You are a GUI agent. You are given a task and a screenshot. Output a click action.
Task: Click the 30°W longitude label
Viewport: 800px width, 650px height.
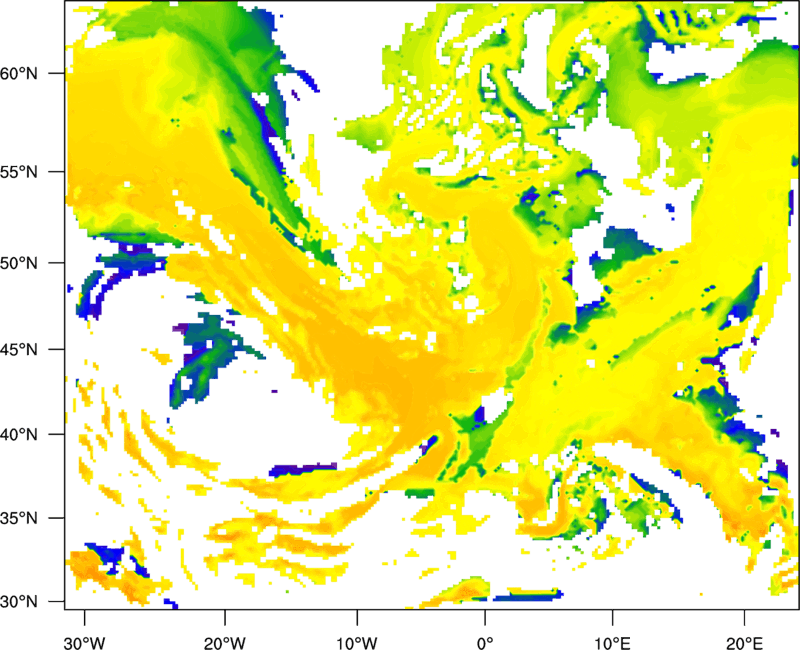point(85,643)
